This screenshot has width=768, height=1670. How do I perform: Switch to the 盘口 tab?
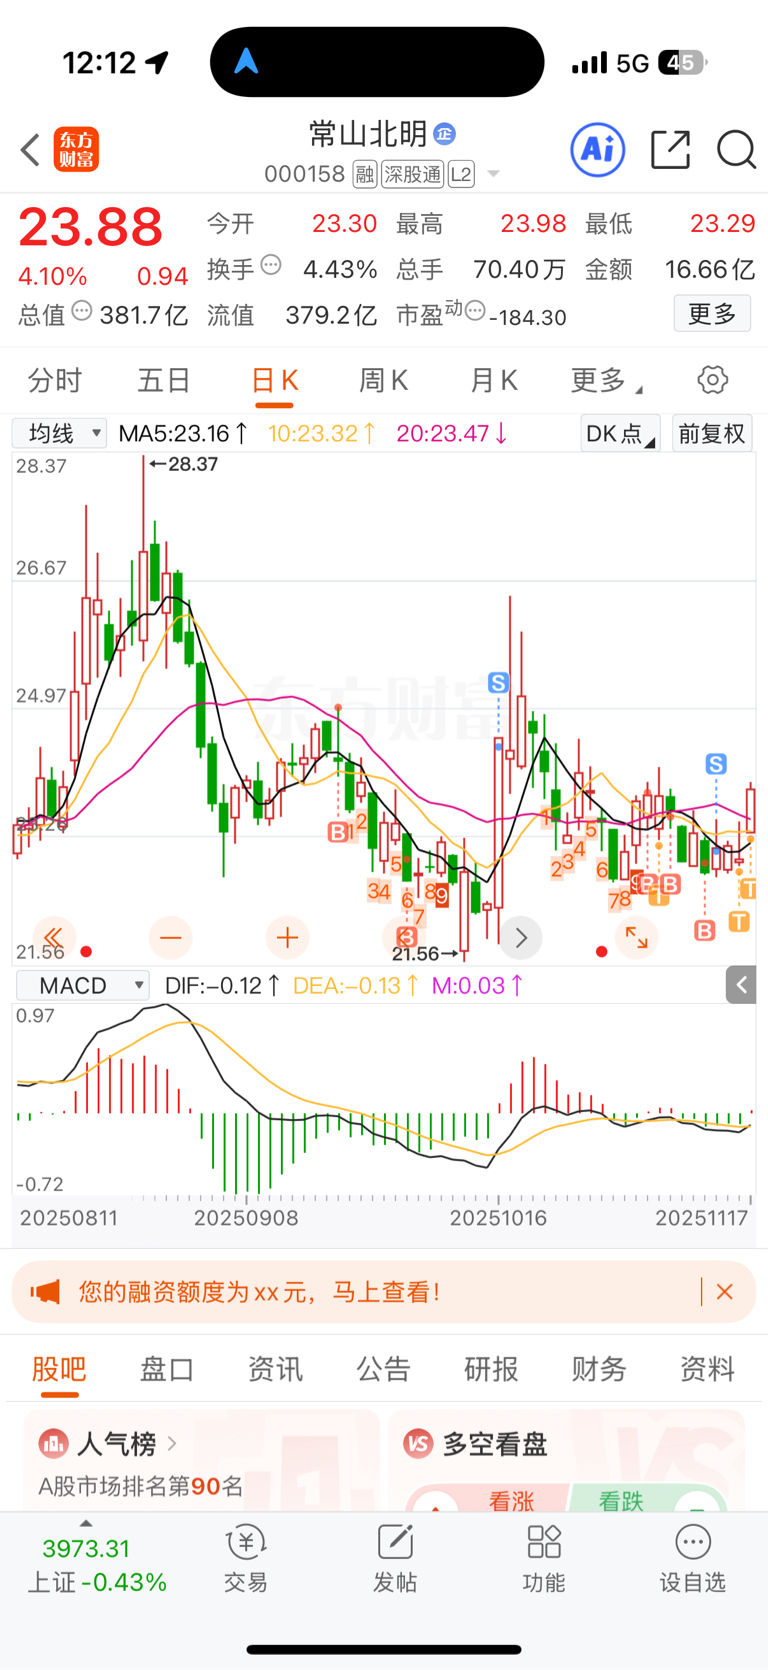[x=167, y=1369]
